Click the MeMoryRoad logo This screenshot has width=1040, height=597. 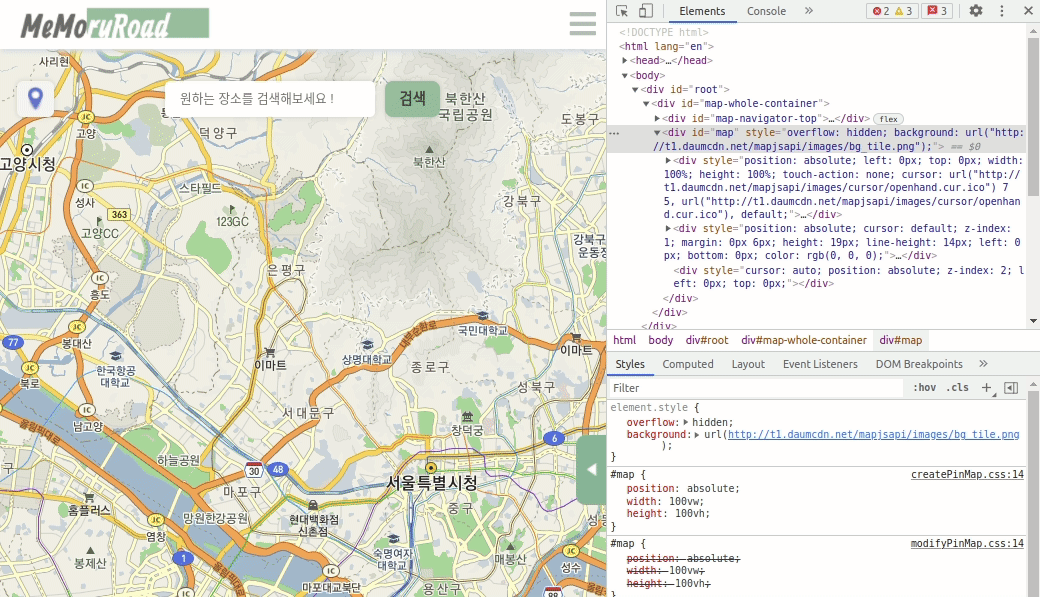(x=115, y=24)
